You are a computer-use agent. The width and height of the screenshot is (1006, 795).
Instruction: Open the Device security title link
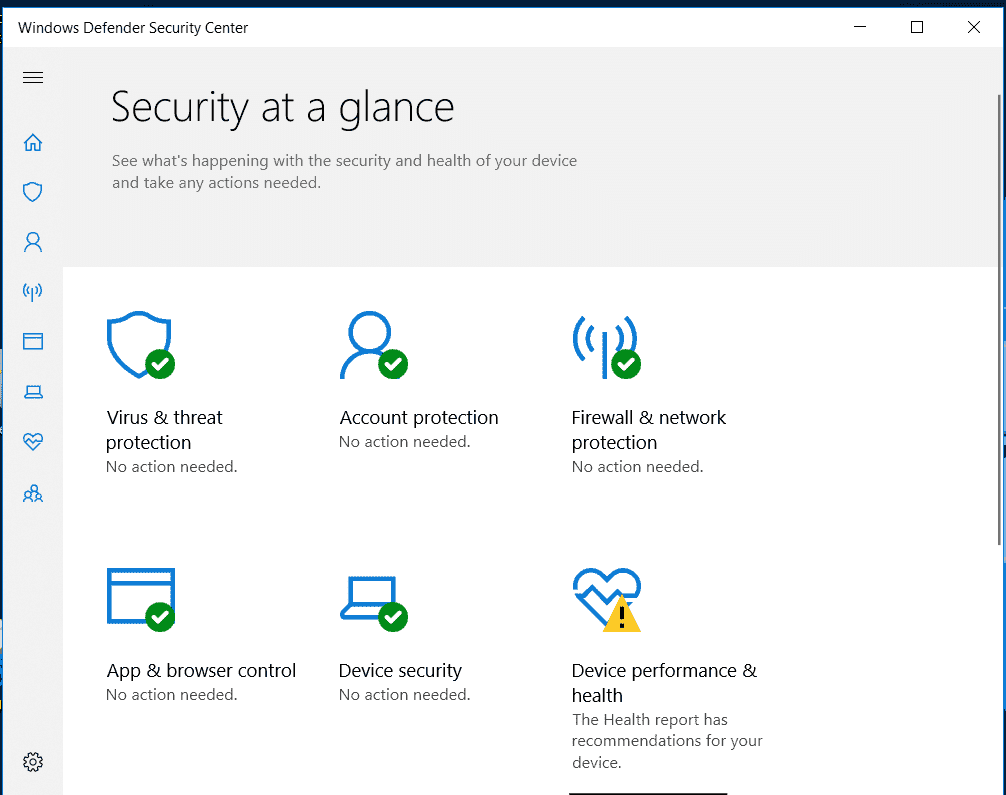click(400, 671)
